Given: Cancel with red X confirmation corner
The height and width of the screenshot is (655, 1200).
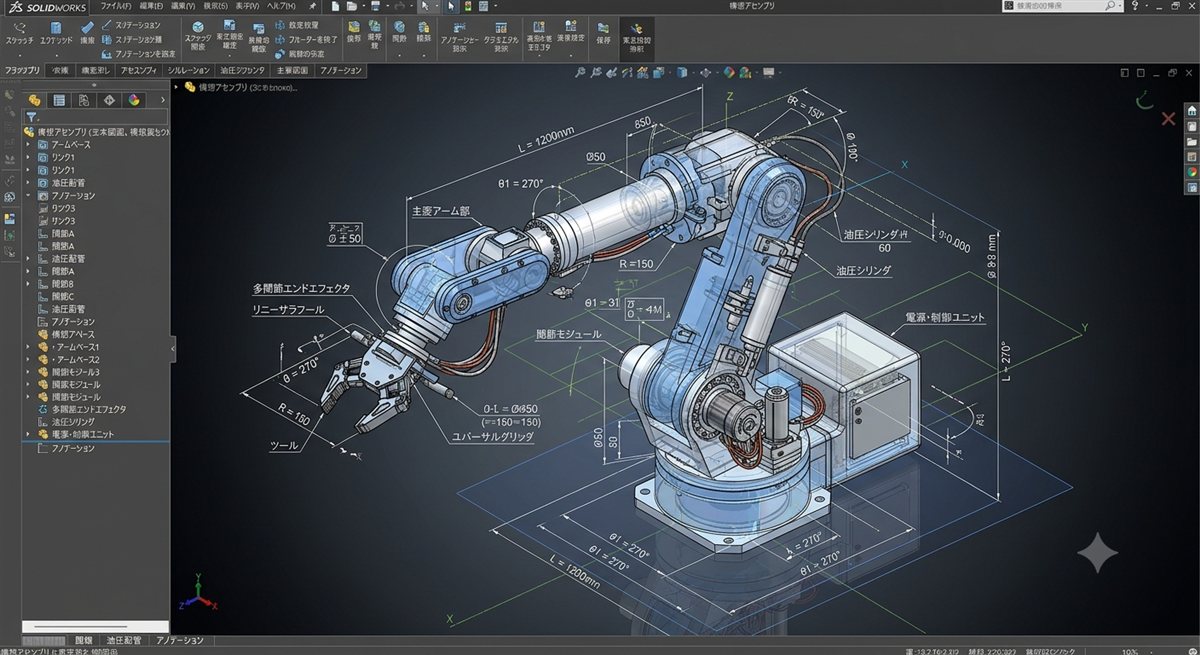Looking at the screenshot, I should [1168, 118].
